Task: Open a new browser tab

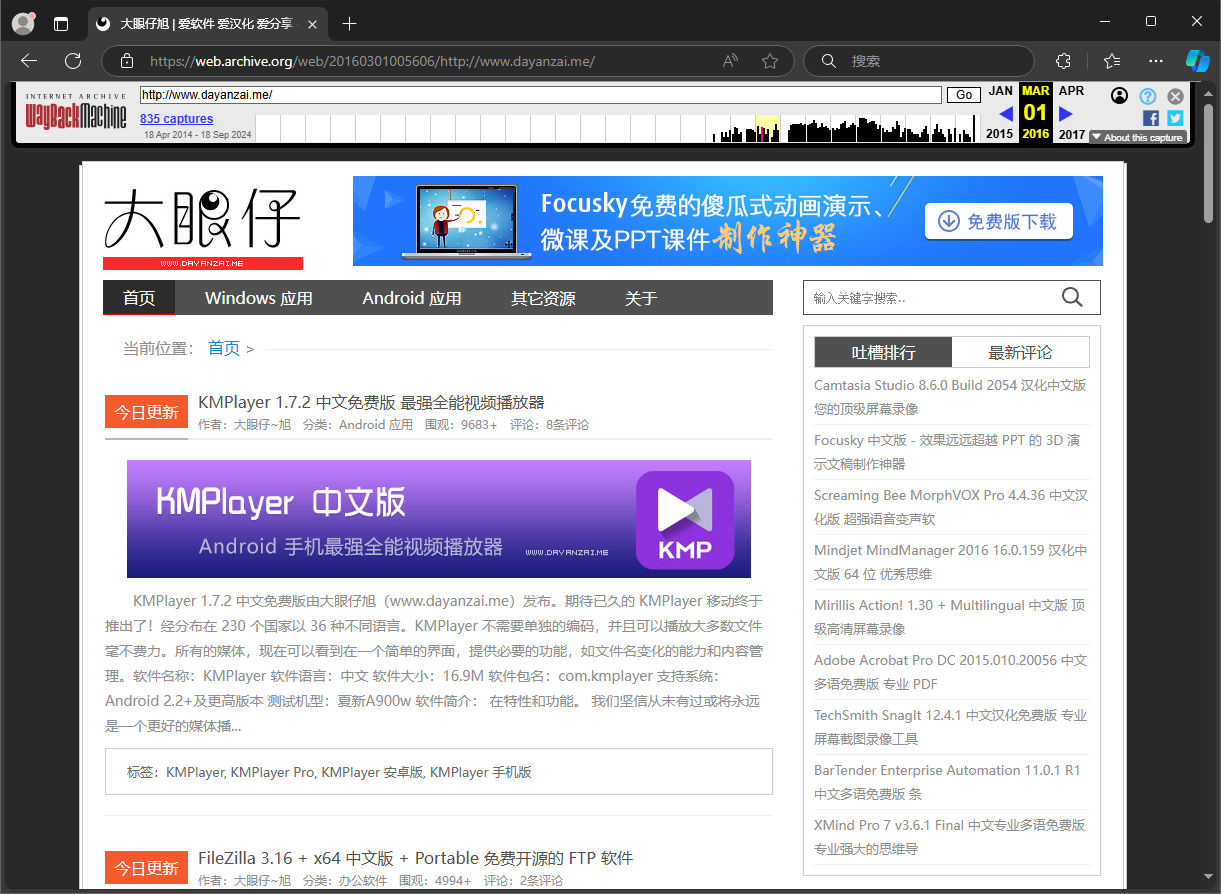Action: (x=349, y=23)
